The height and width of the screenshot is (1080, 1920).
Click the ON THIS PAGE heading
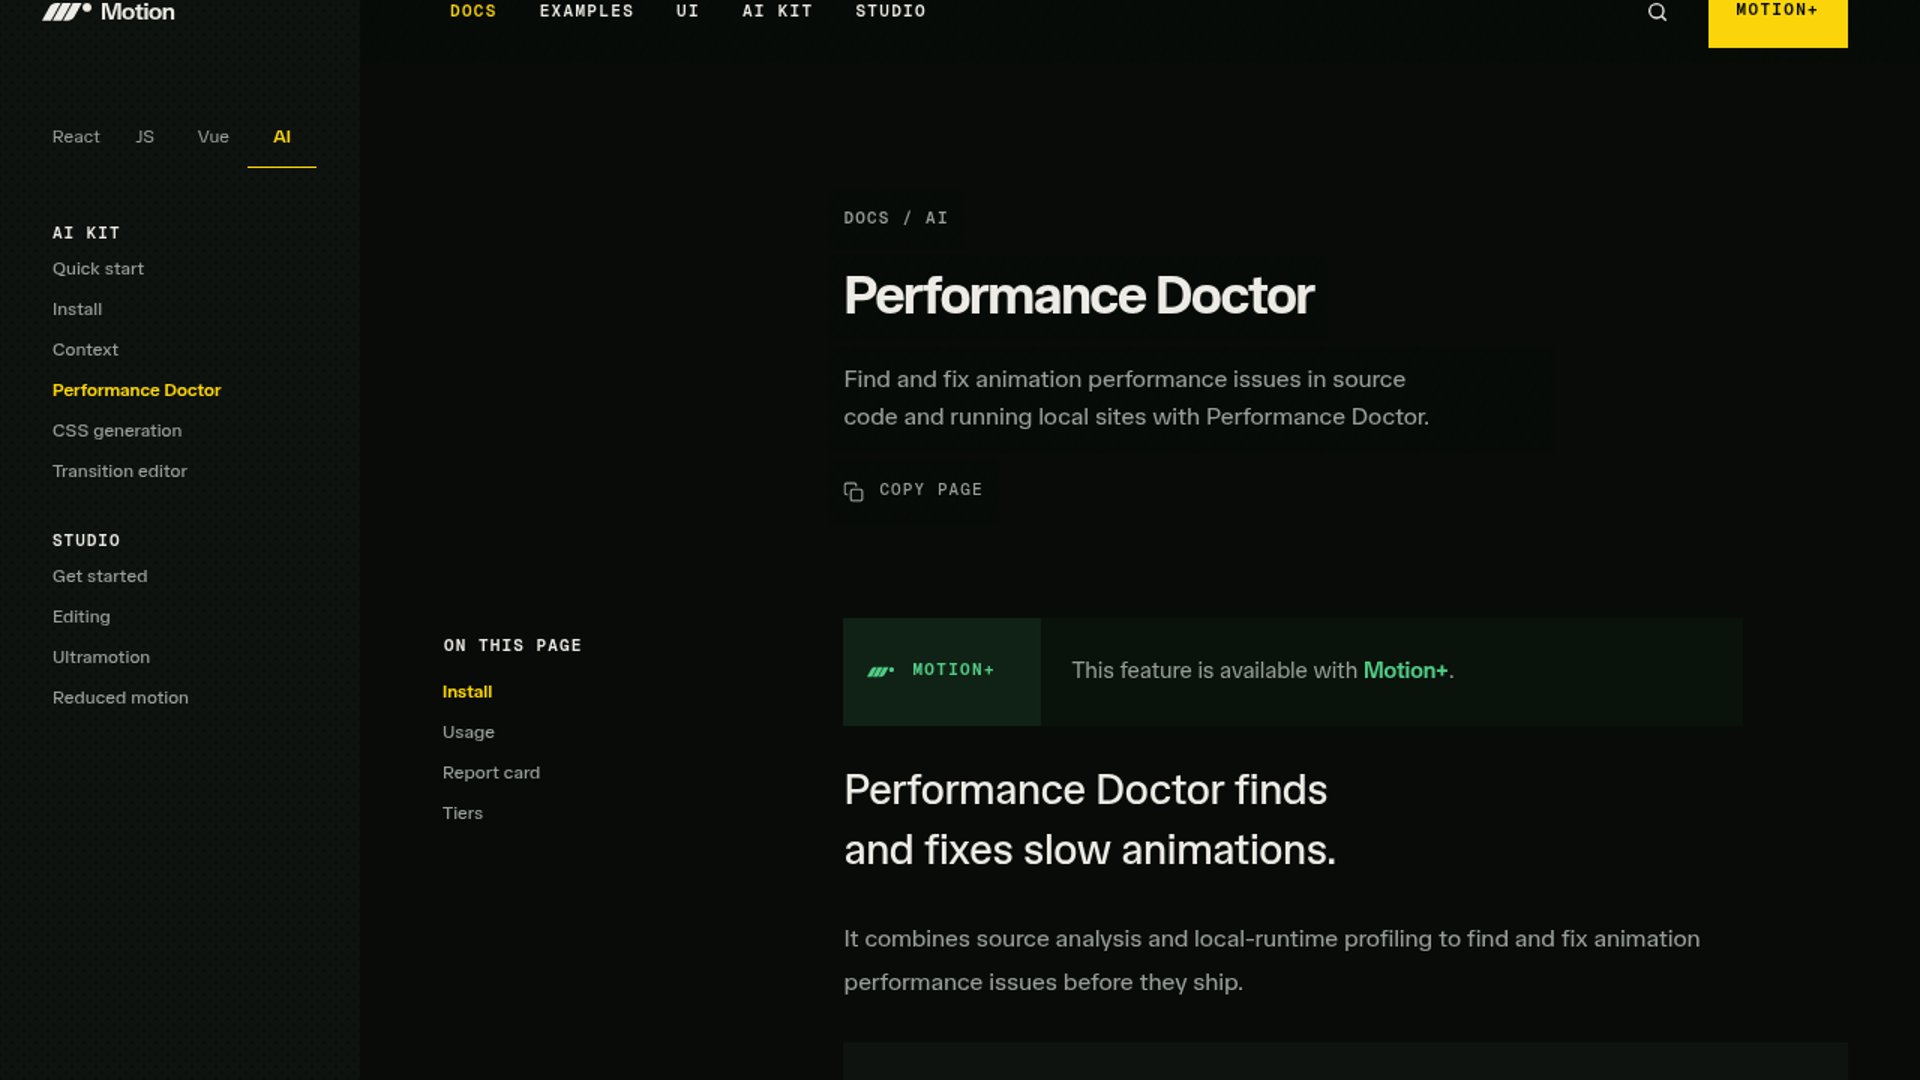[512, 646]
